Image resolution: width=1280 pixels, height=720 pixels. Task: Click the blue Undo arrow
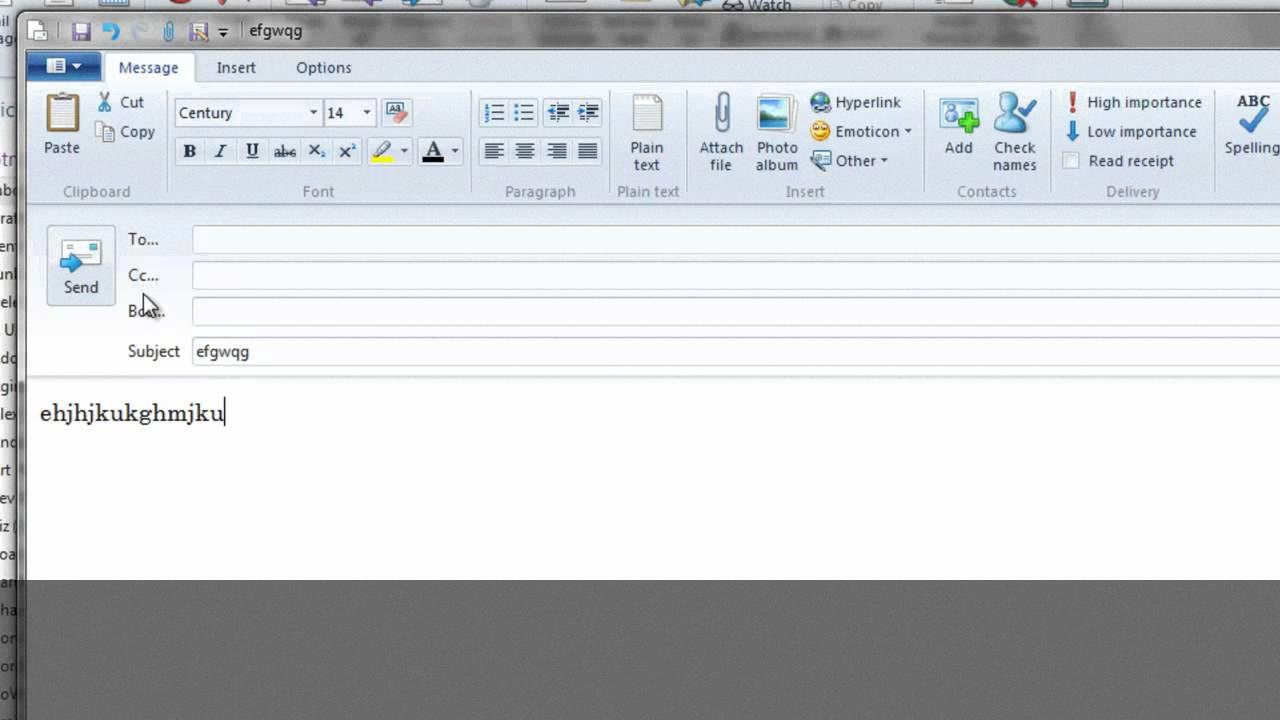click(x=110, y=32)
